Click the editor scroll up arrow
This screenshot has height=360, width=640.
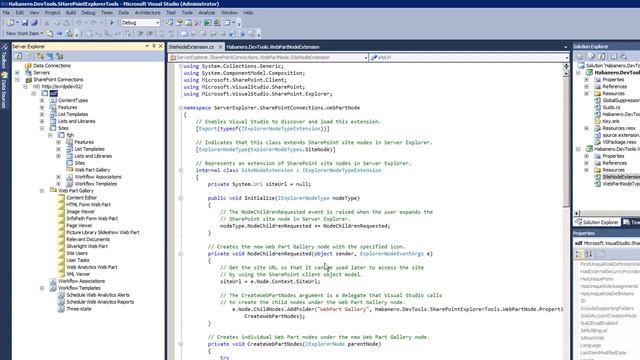click(x=566, y=74)
